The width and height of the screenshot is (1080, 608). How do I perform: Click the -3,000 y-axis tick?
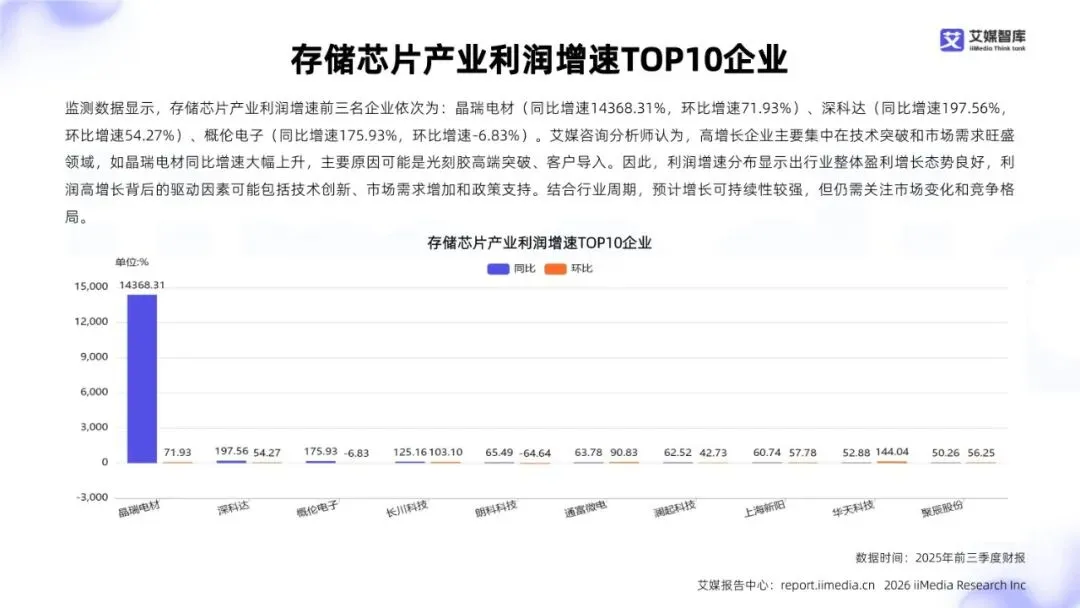coord(92,497)
